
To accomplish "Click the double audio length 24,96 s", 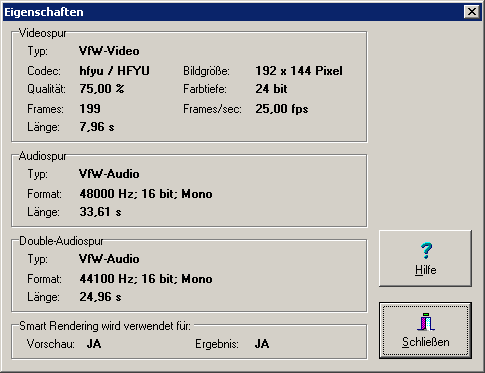I will tap(100, 297).
